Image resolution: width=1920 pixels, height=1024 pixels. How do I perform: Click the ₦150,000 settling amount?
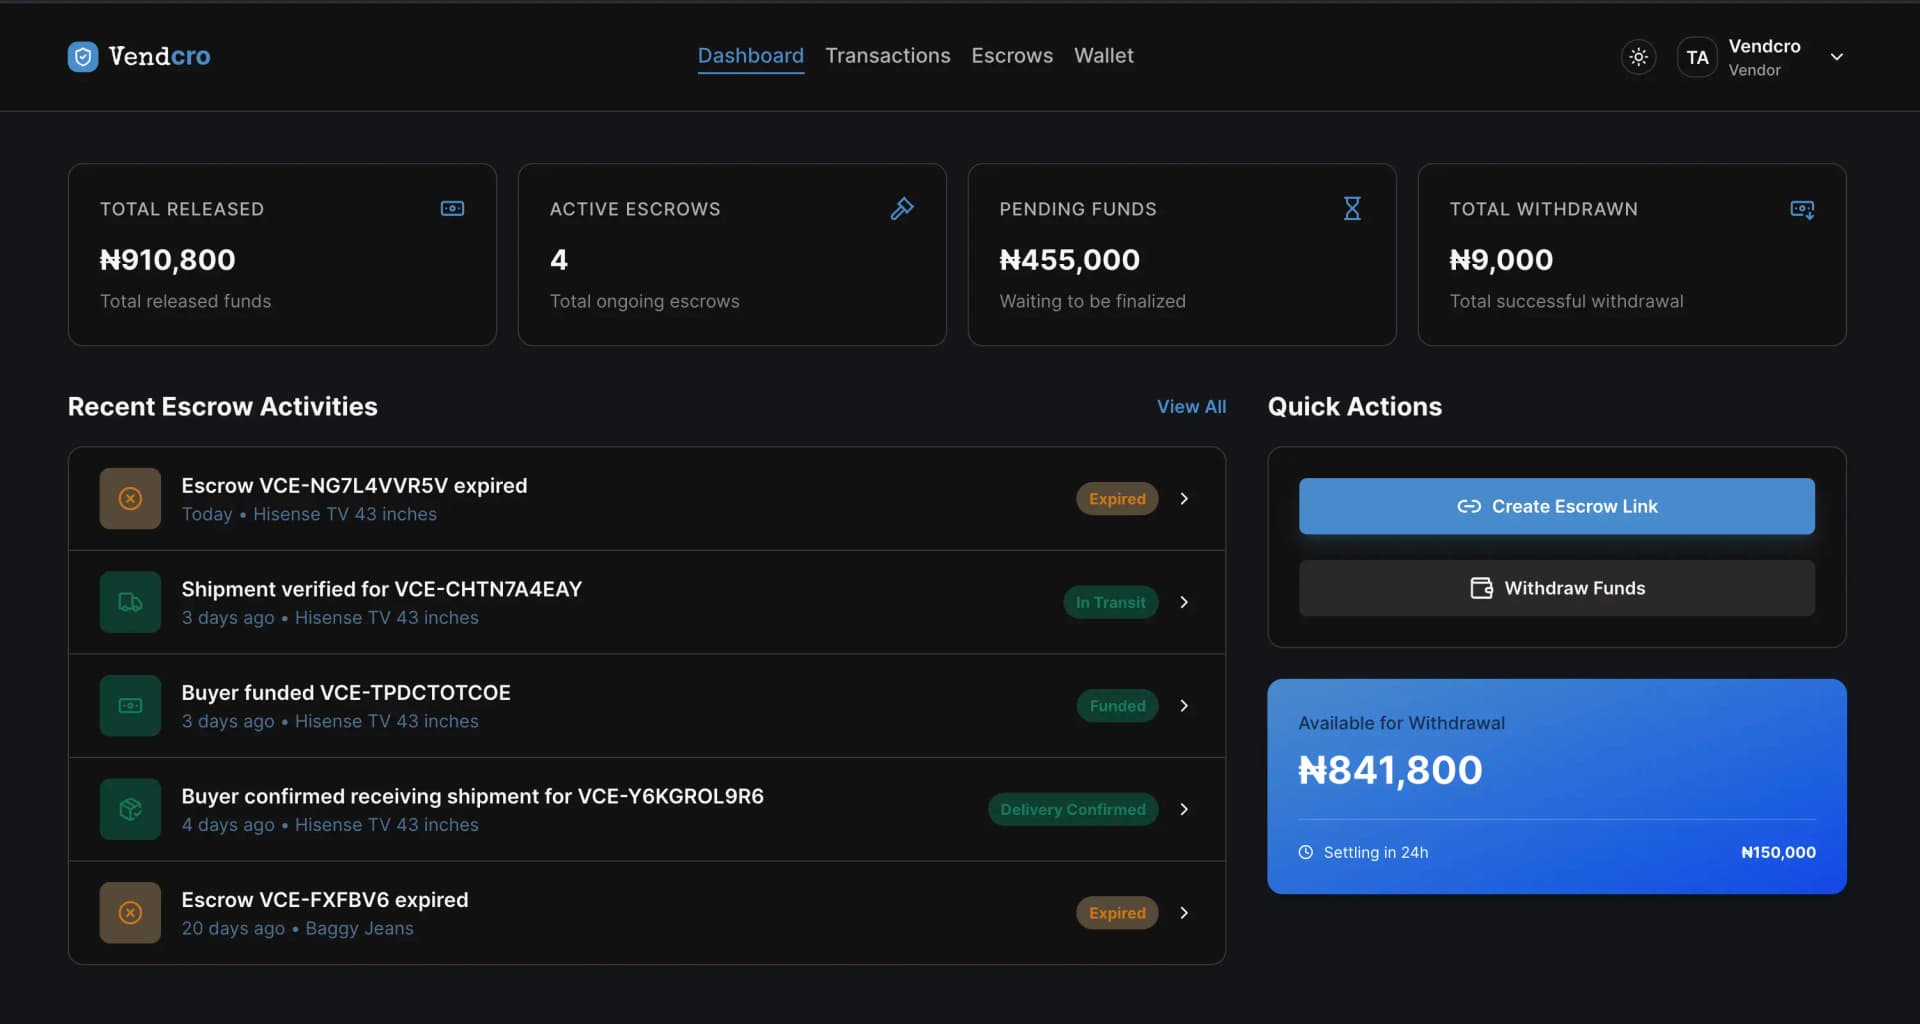1778,852
